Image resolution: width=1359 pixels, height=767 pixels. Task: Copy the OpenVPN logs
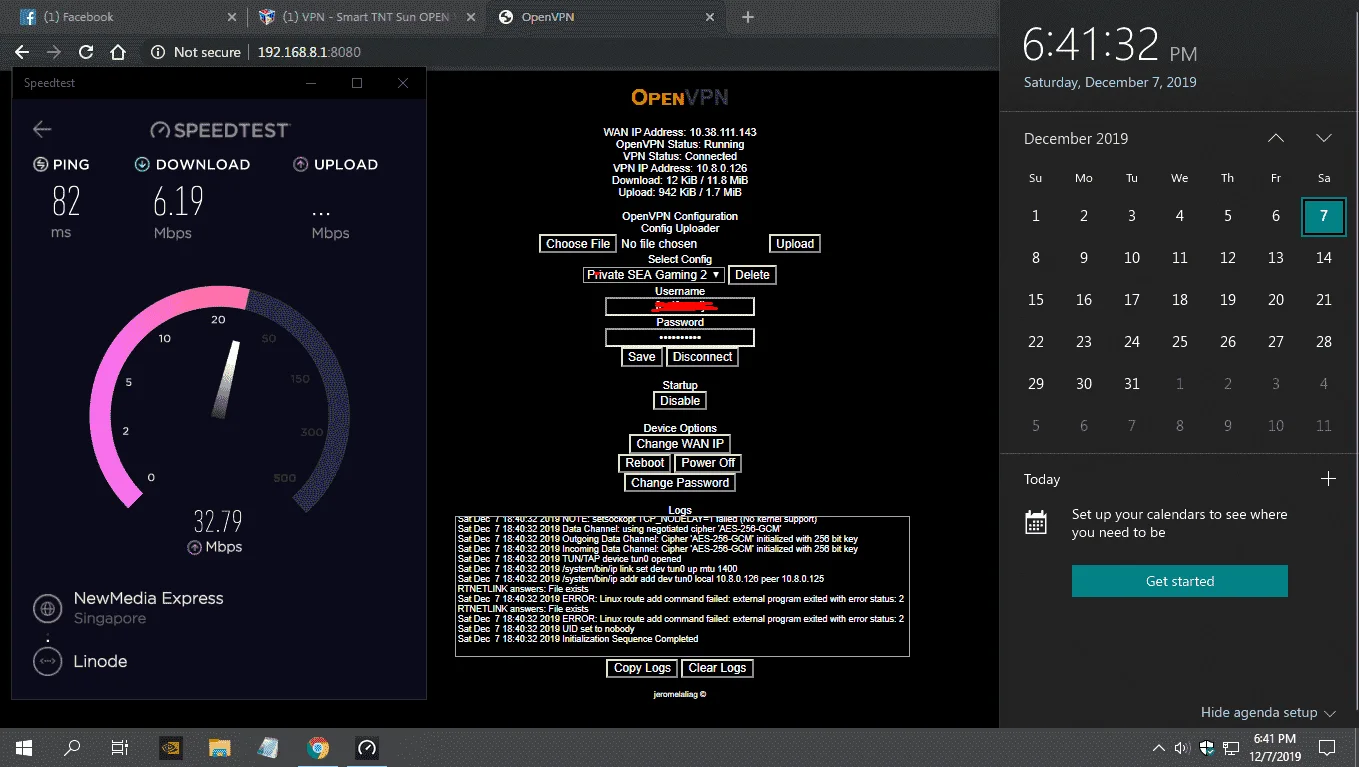coord(642,668)
